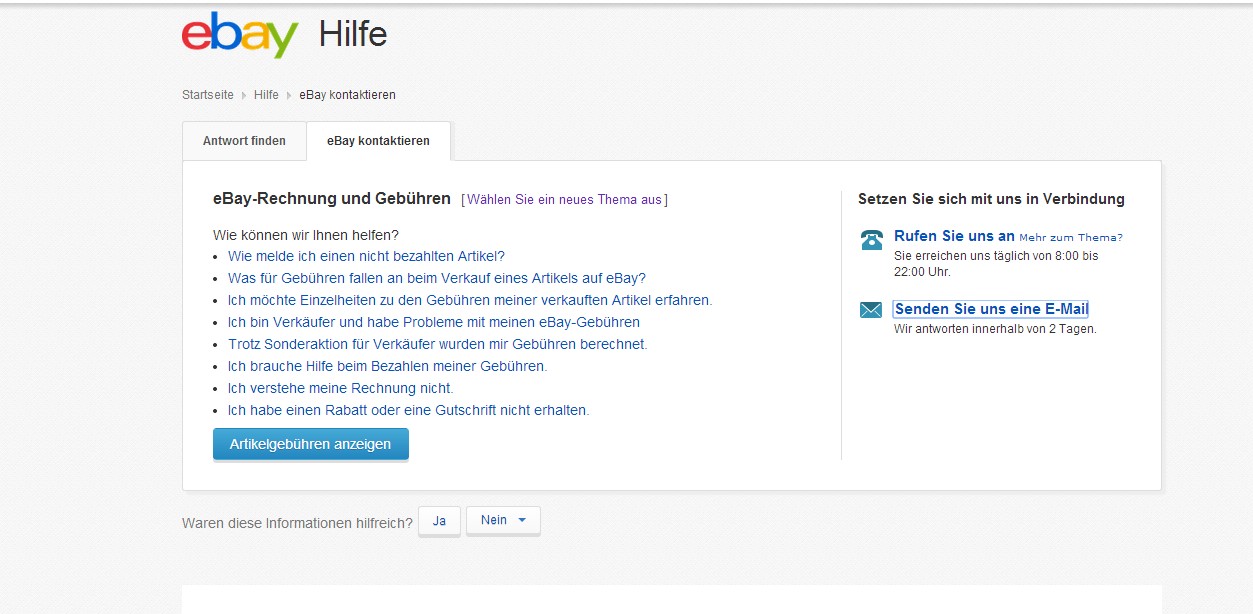The height and width of the screenshot is (614, 1253).
Task: Open 'Trotz Sonderaktion für Verkäufer' link
Action: (438, 344)
